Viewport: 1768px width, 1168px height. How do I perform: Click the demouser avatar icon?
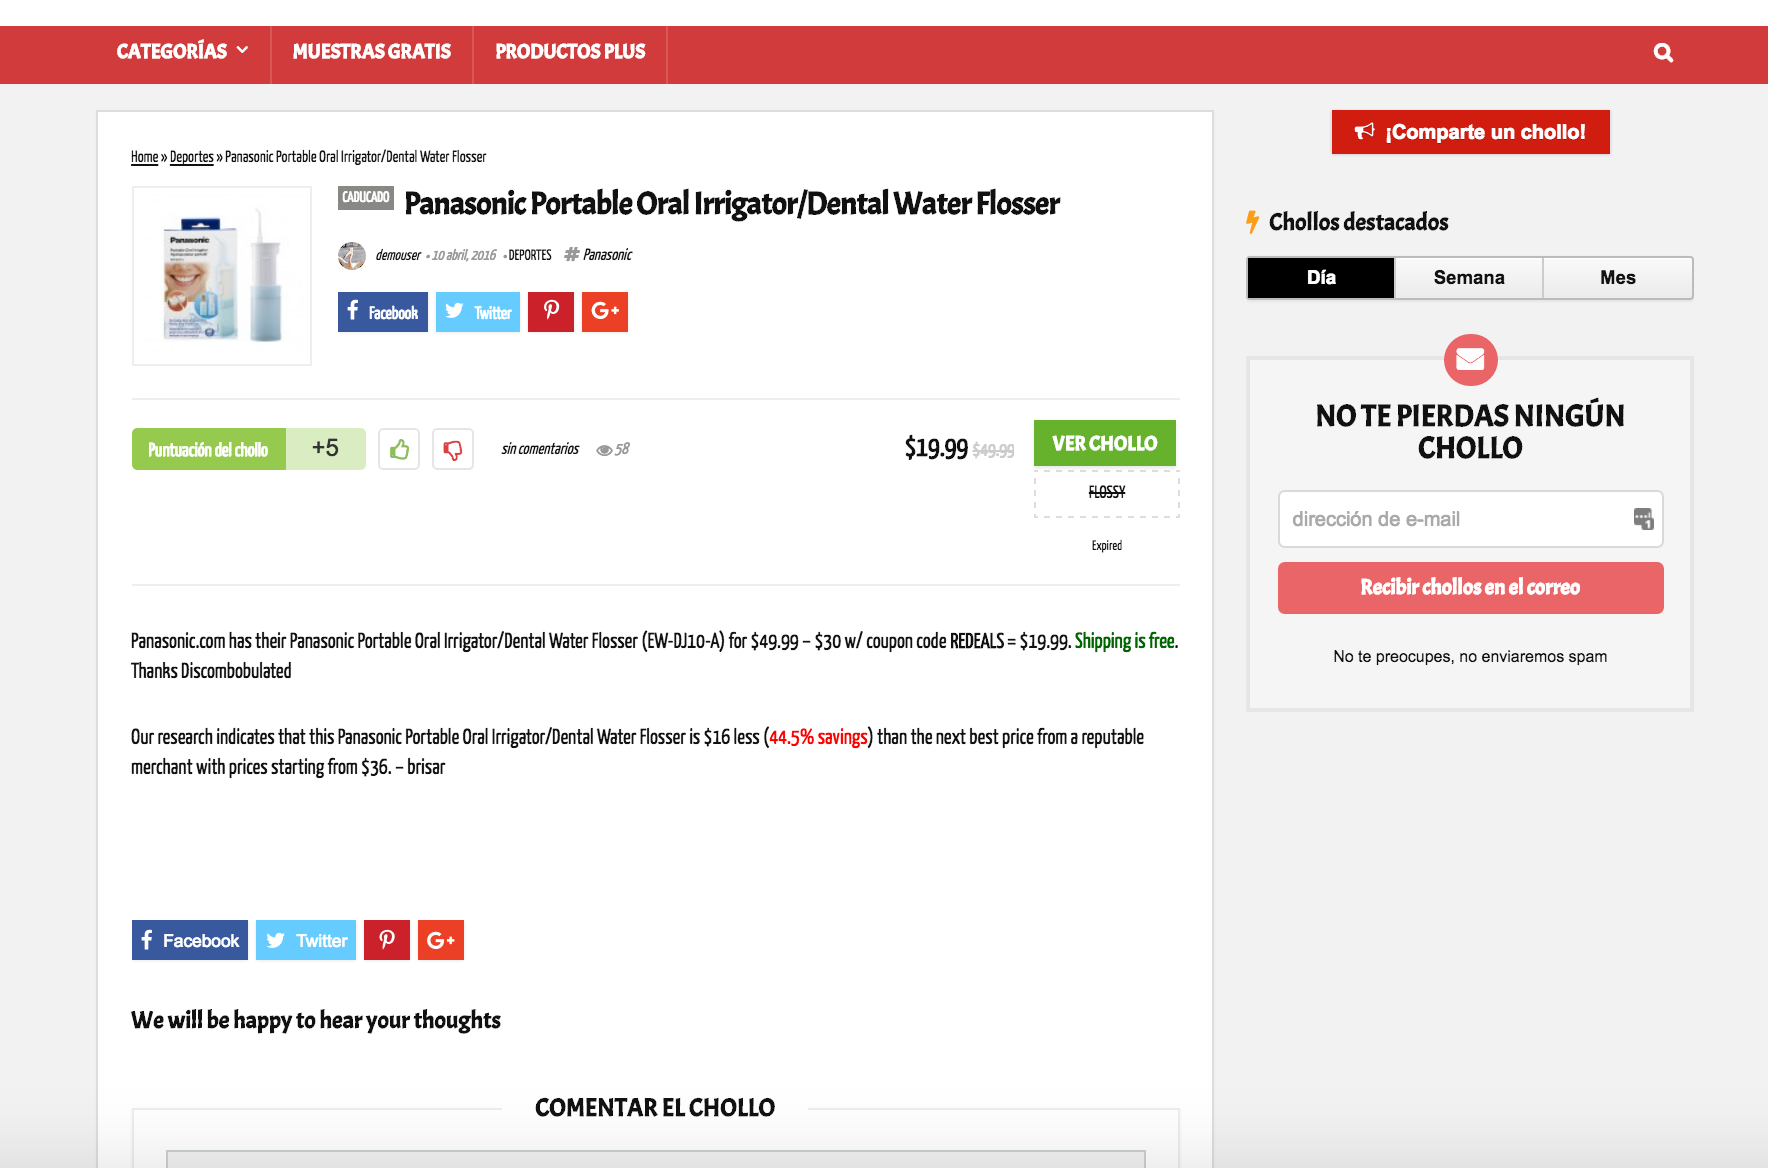click(352, 255)
